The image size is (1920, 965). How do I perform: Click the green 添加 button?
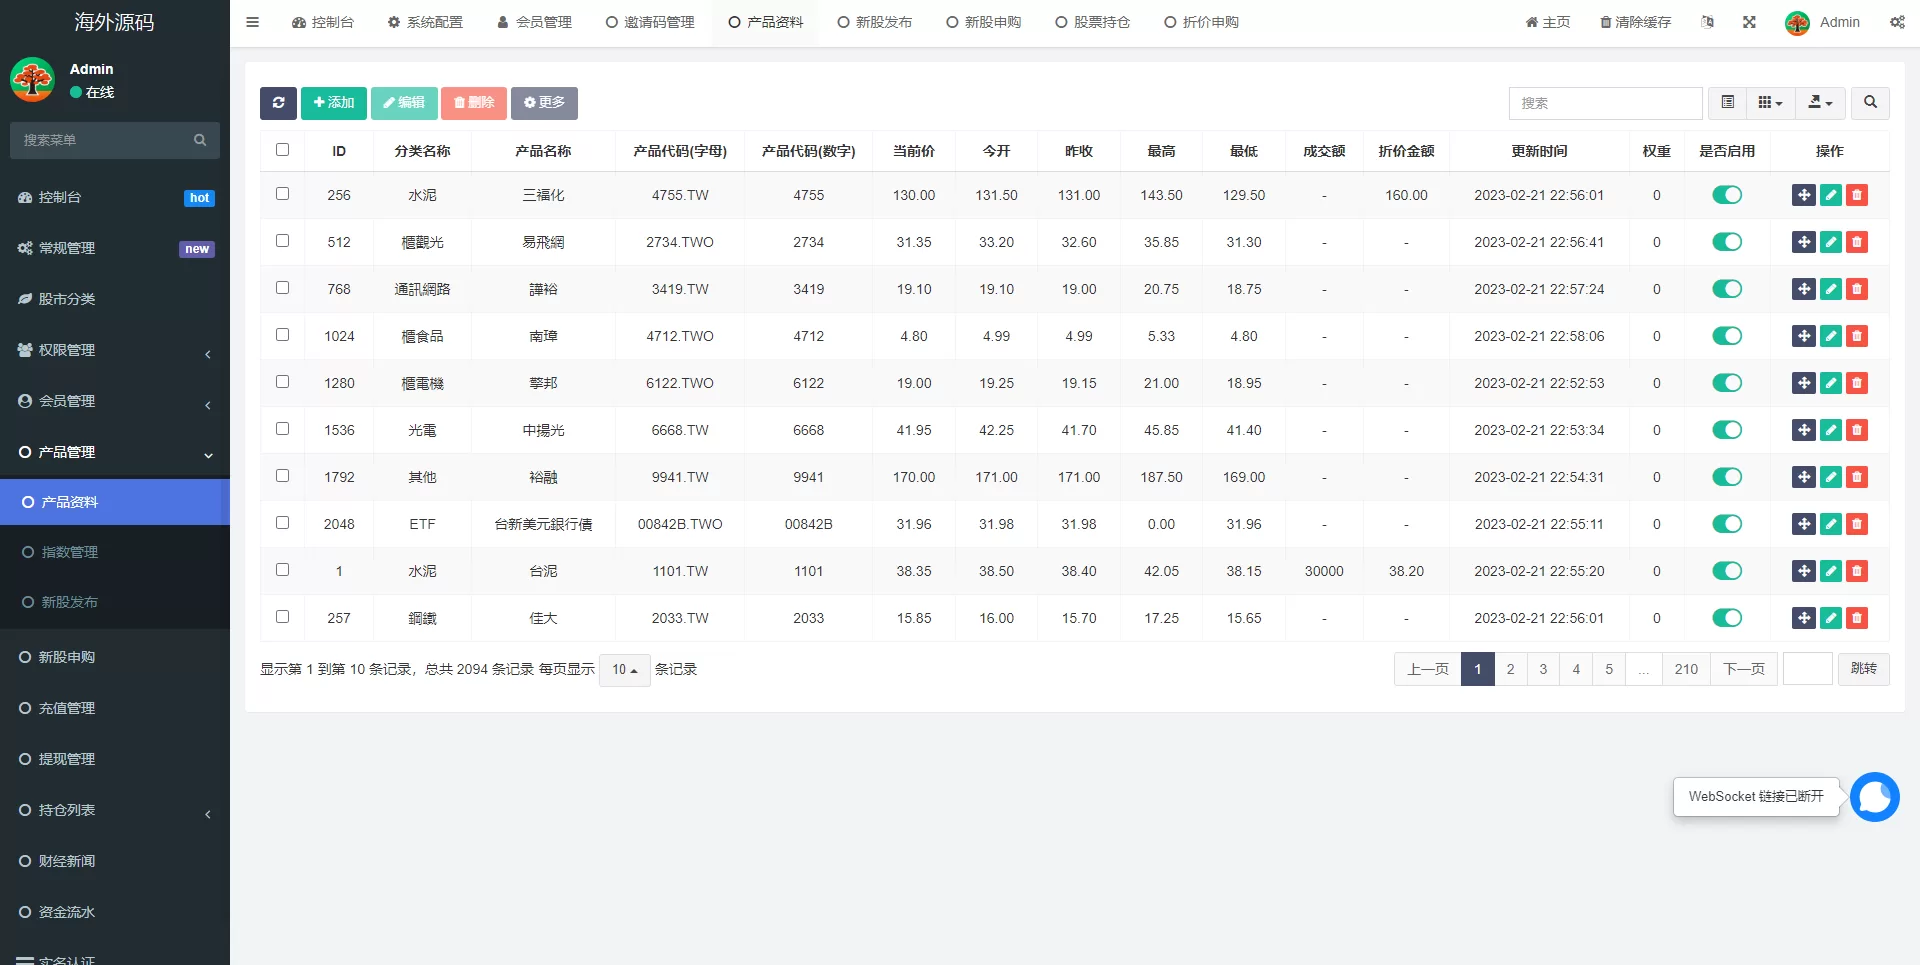(x=333, y=103)
